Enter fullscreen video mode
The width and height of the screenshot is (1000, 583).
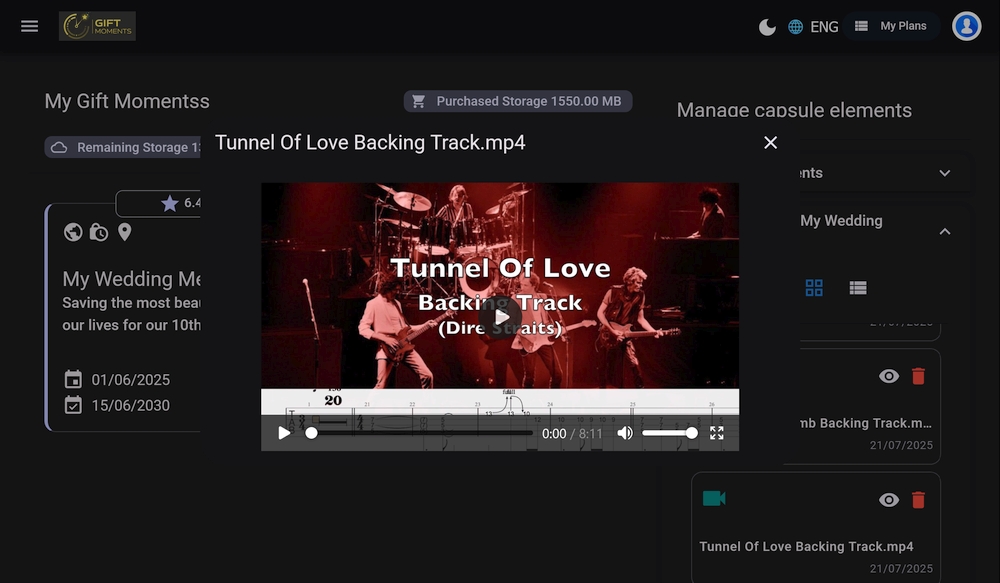click(716, 433)
